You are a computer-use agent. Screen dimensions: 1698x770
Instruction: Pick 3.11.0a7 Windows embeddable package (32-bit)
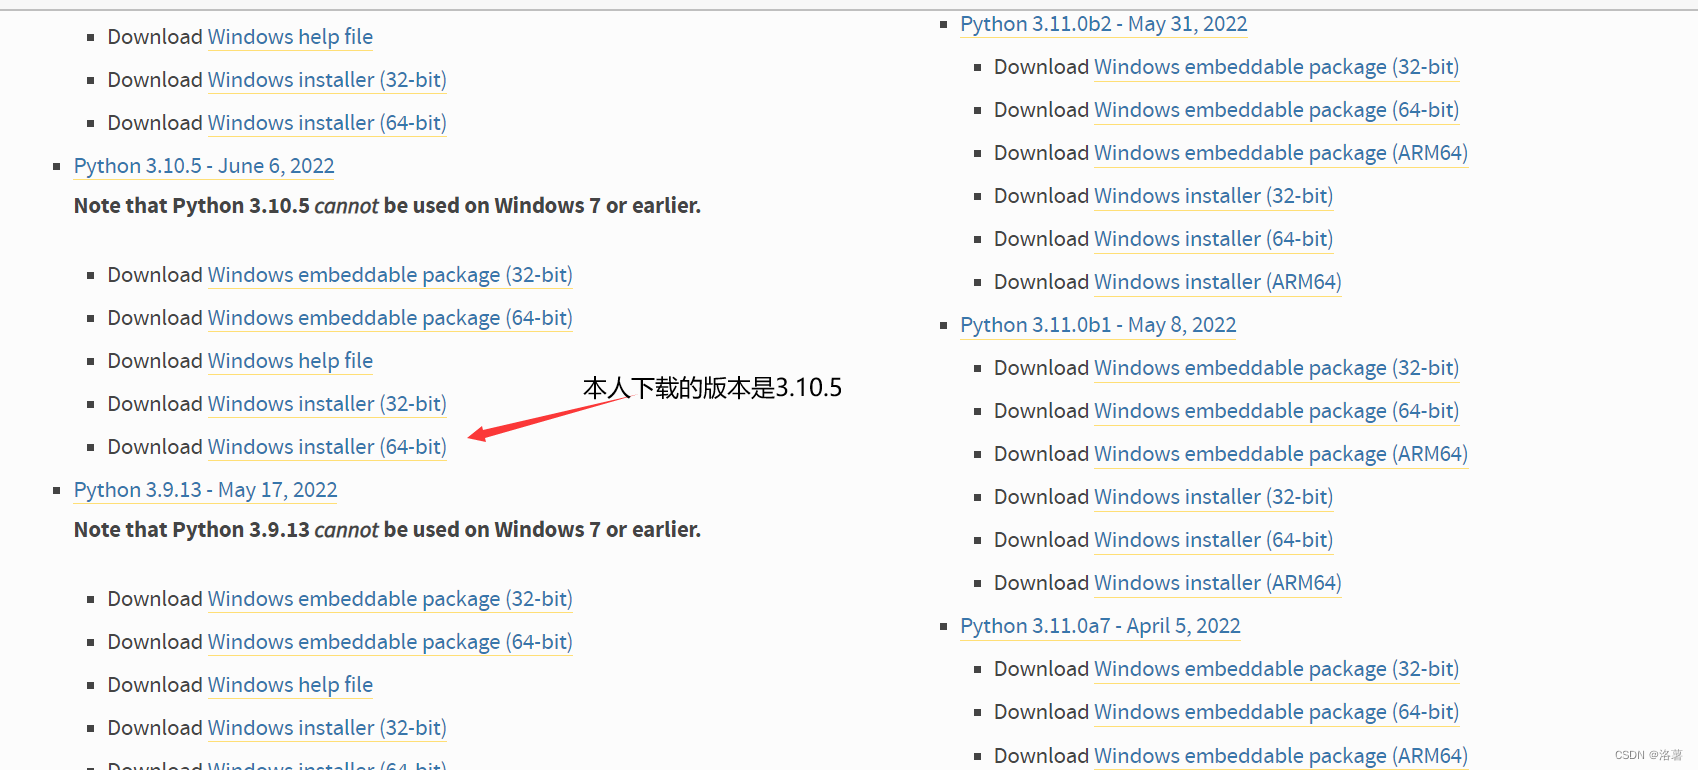click(x=1276, y=669)
